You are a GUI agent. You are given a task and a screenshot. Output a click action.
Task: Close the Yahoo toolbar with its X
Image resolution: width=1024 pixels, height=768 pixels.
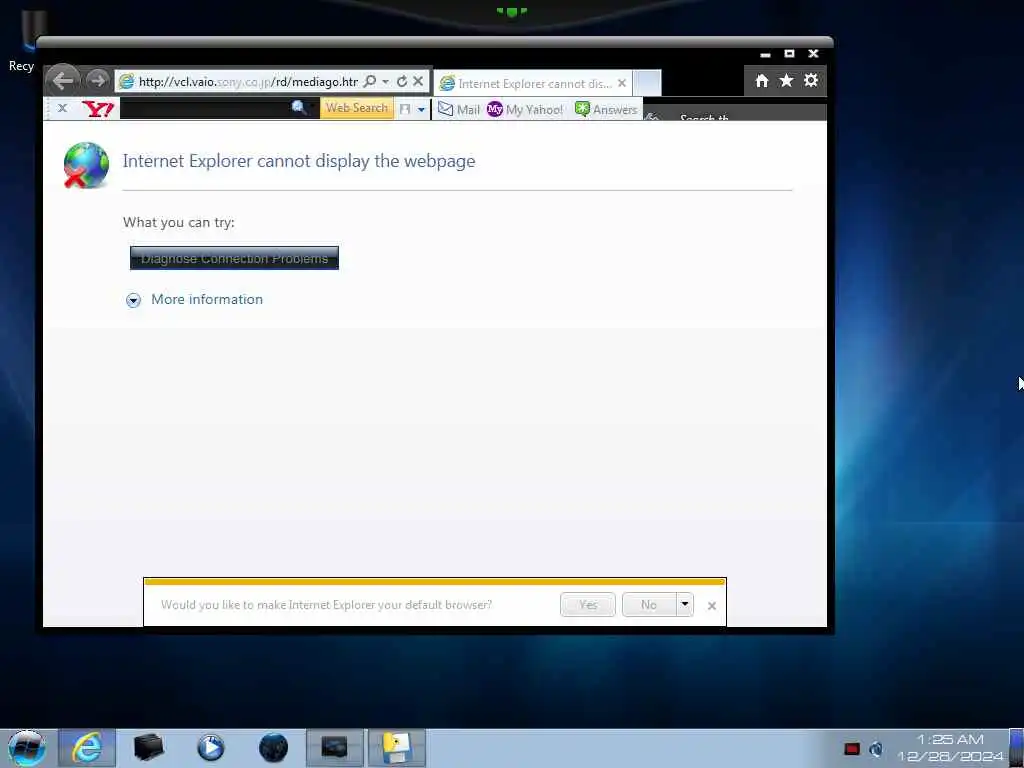[x=62, y=108]
